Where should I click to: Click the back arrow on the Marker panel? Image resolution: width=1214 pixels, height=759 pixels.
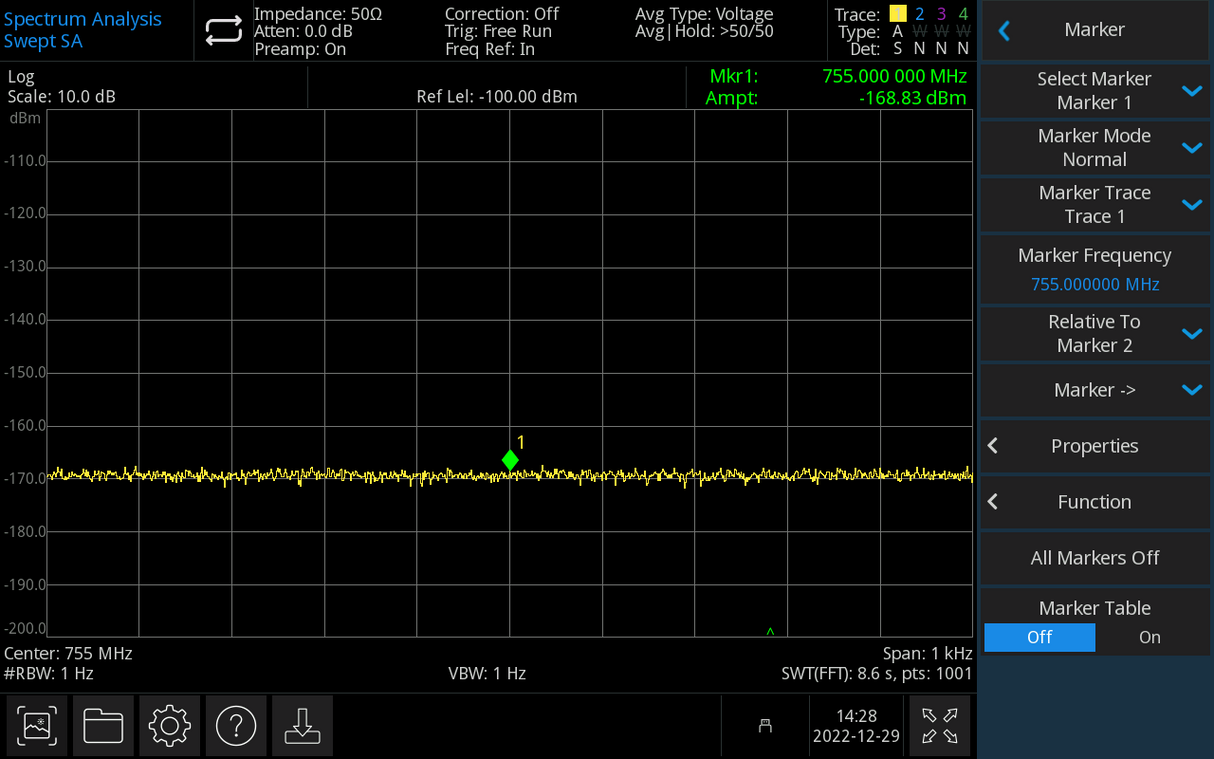point(1003,30)
